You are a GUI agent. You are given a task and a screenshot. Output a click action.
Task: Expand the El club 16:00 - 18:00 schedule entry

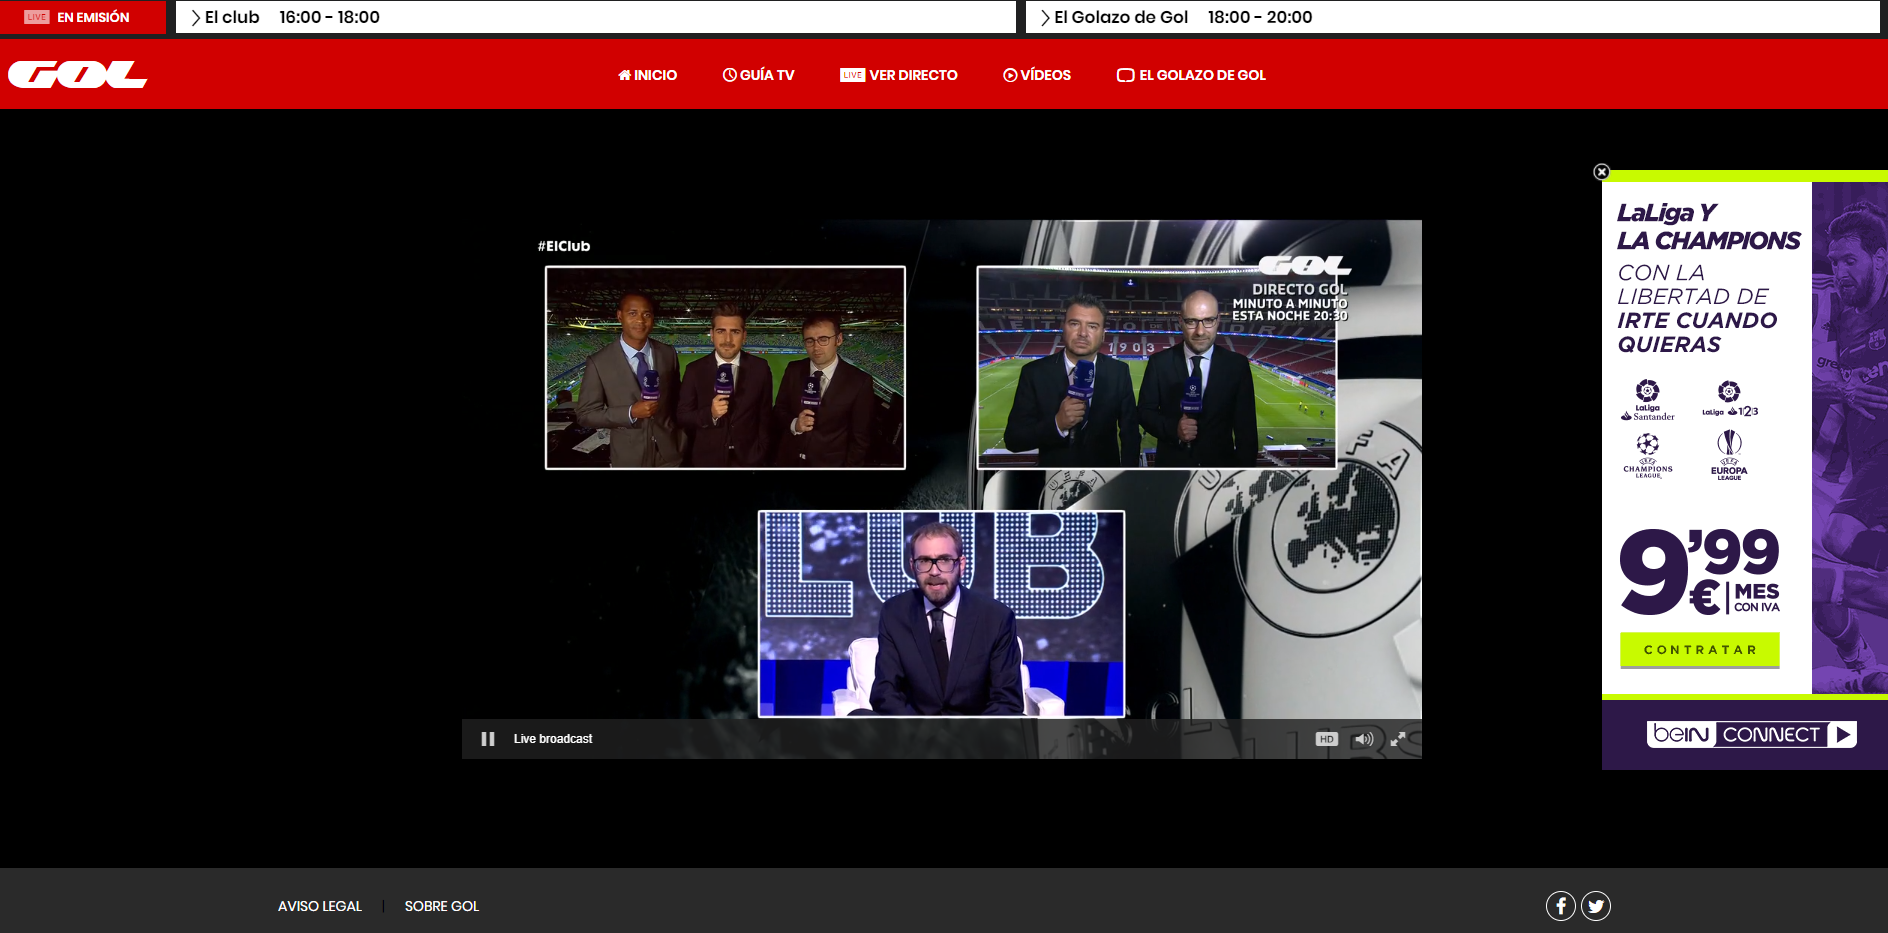596,17
